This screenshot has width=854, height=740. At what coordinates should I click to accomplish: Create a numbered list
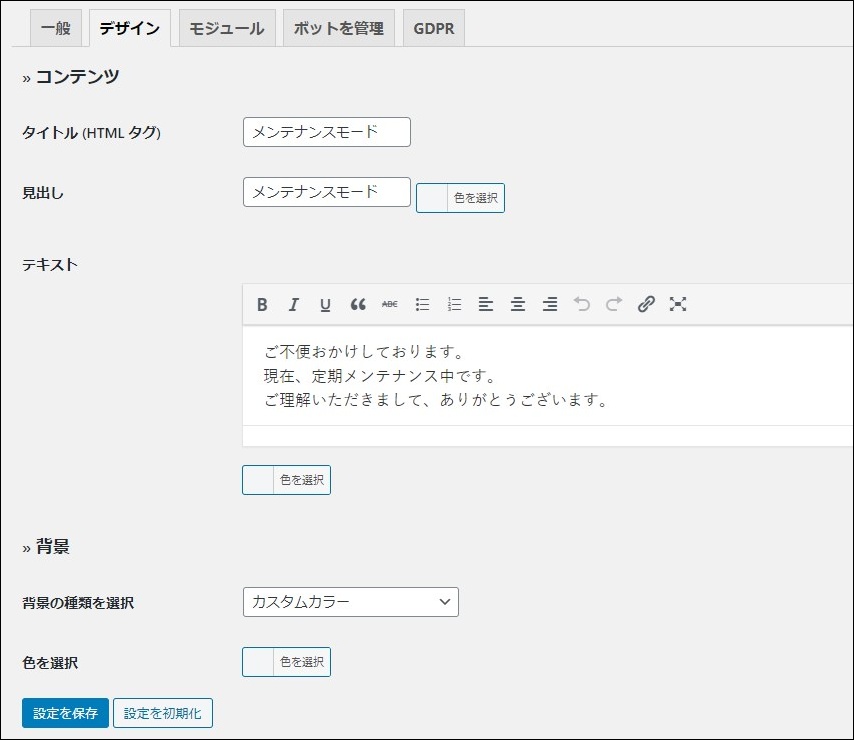pos(454,305)
